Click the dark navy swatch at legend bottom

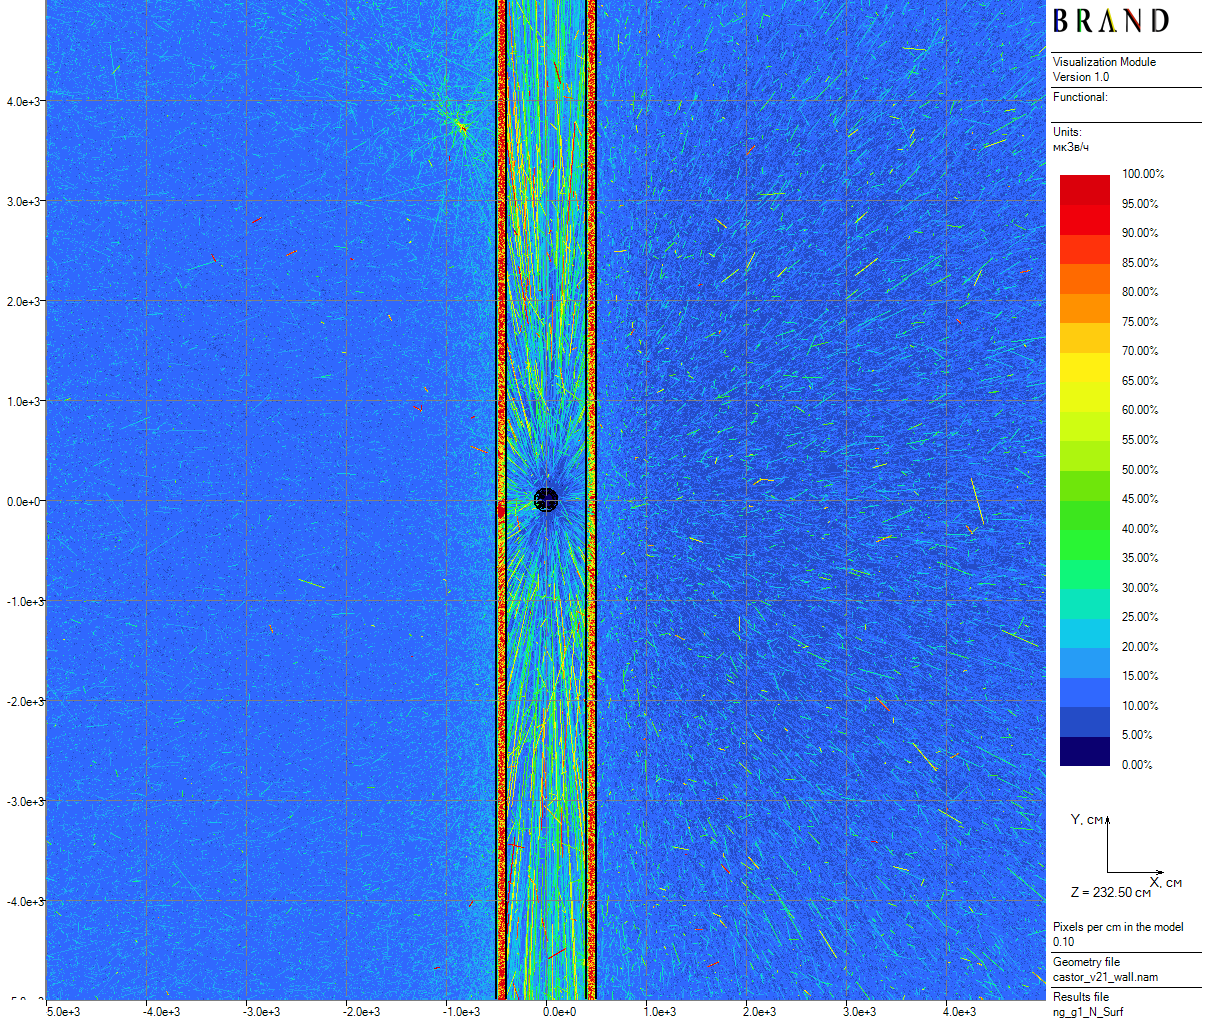(x=1084, y=752)
